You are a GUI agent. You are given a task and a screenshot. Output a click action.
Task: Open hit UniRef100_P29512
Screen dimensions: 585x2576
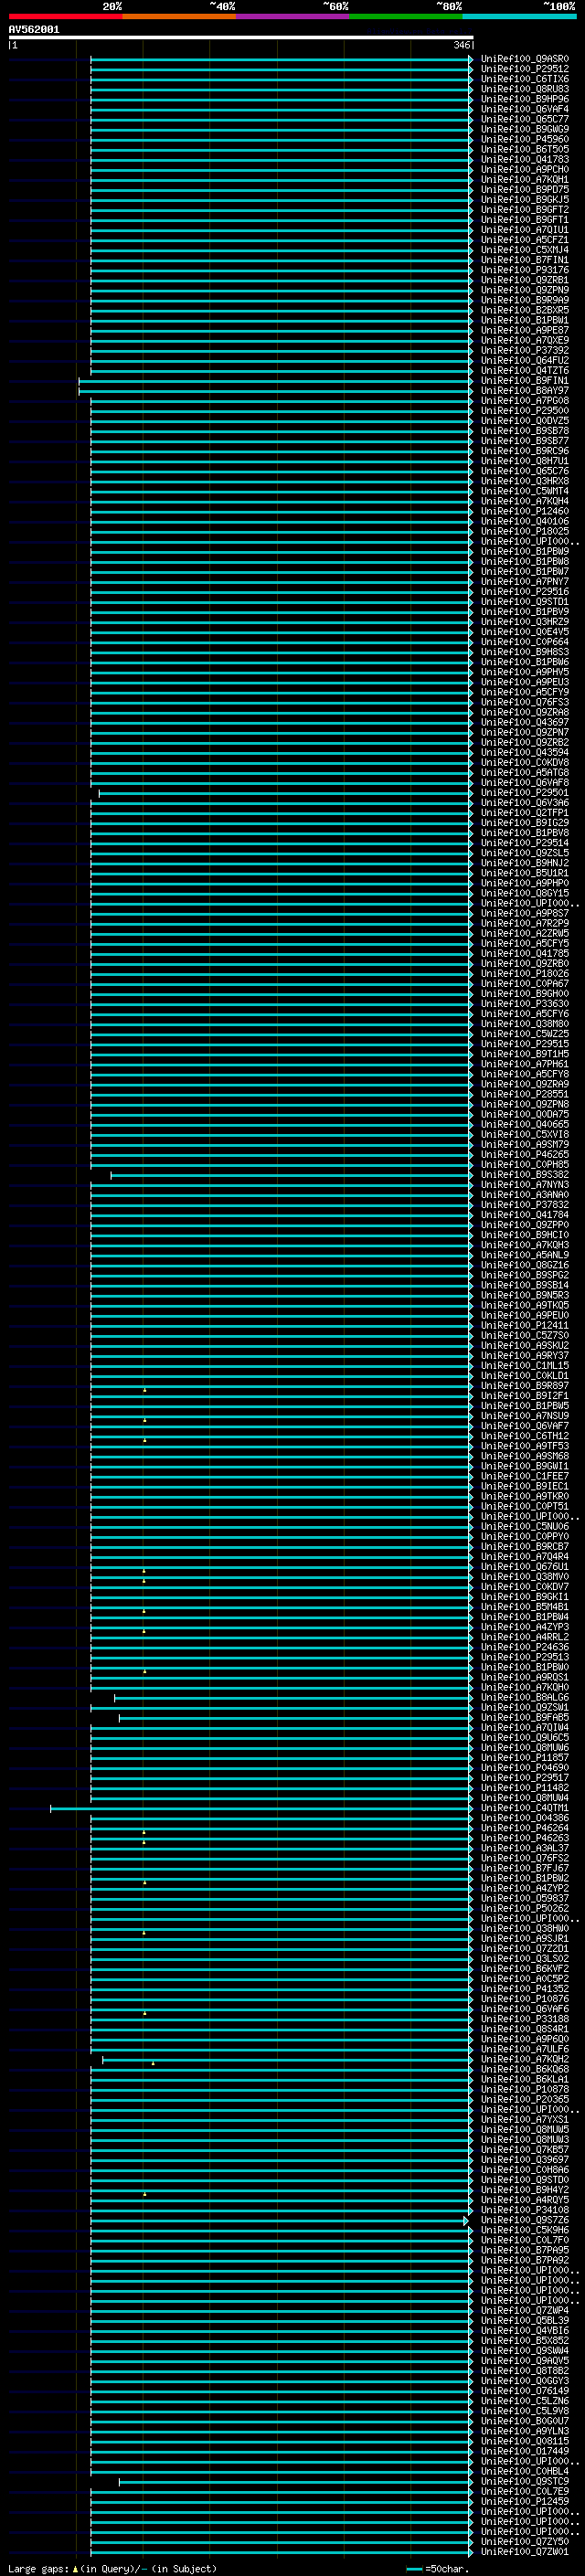pos(524,69)
